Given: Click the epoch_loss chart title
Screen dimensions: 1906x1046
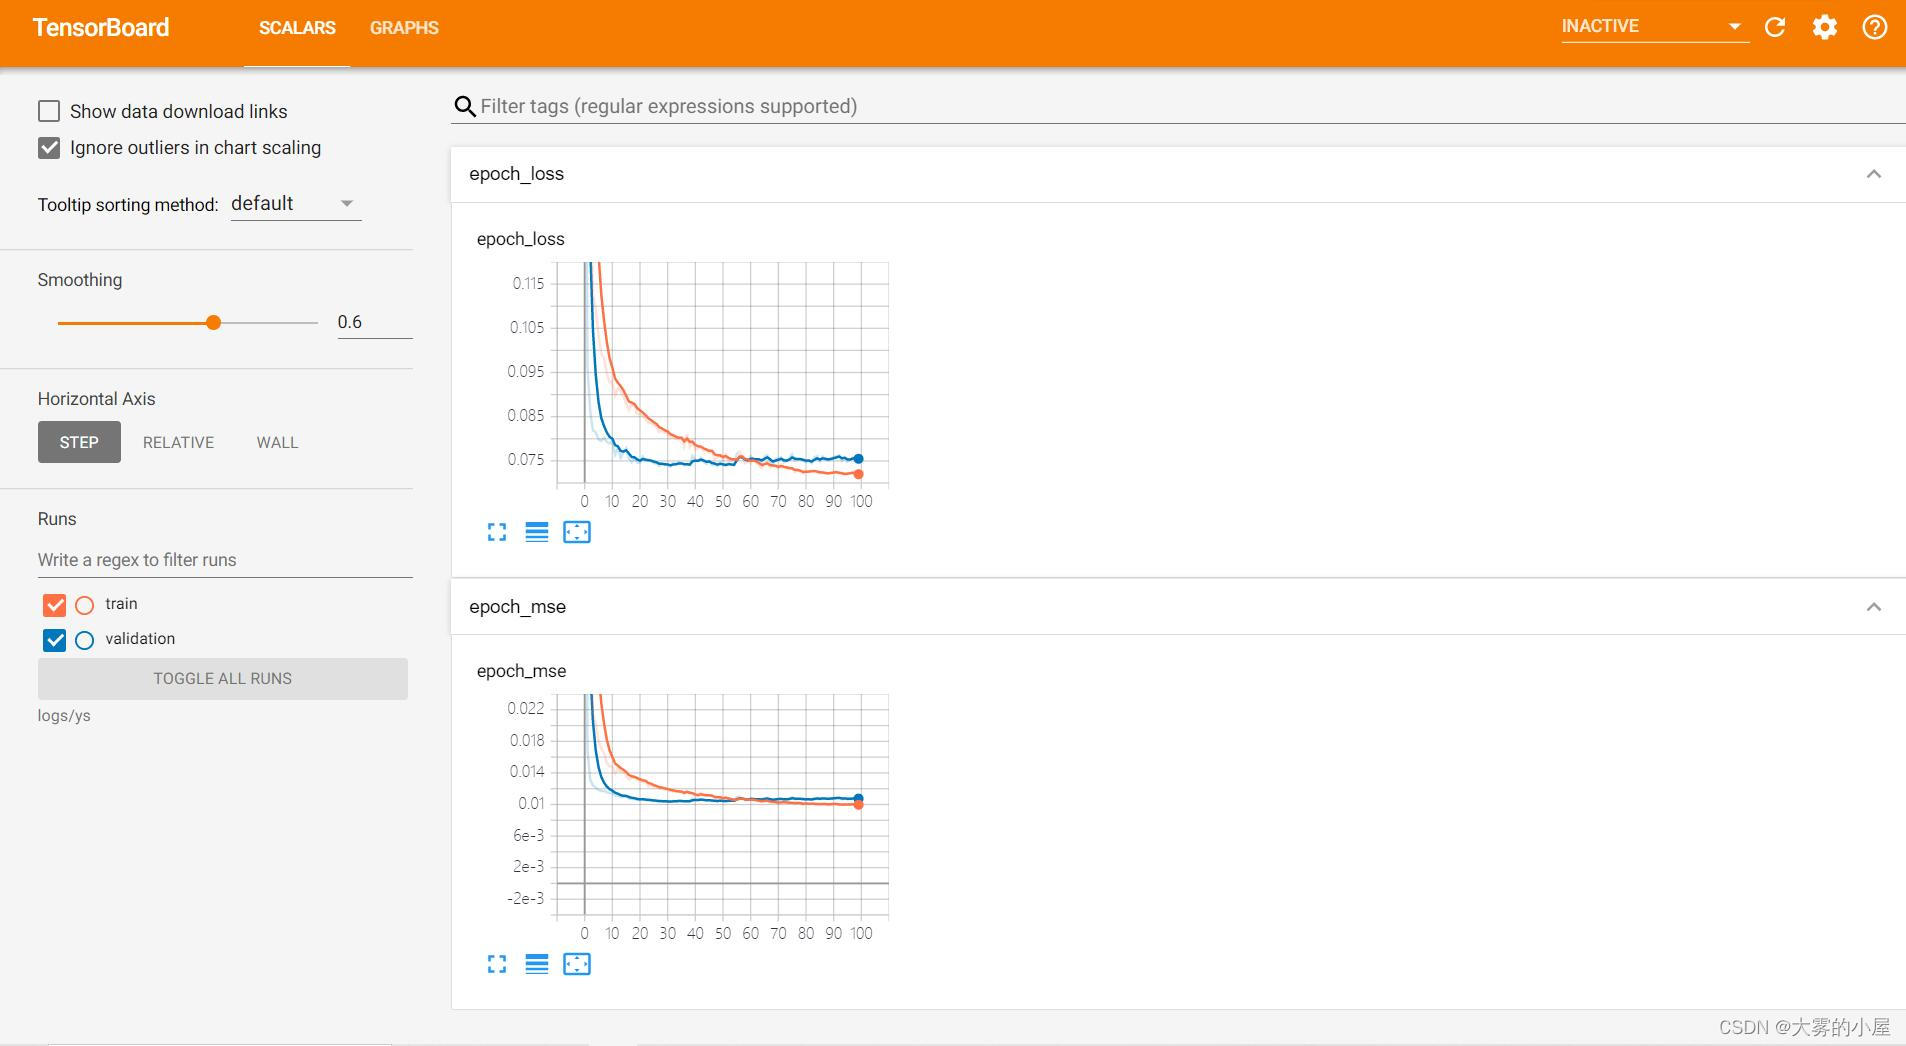Looking at the screenshot, I should coord(521,239).
